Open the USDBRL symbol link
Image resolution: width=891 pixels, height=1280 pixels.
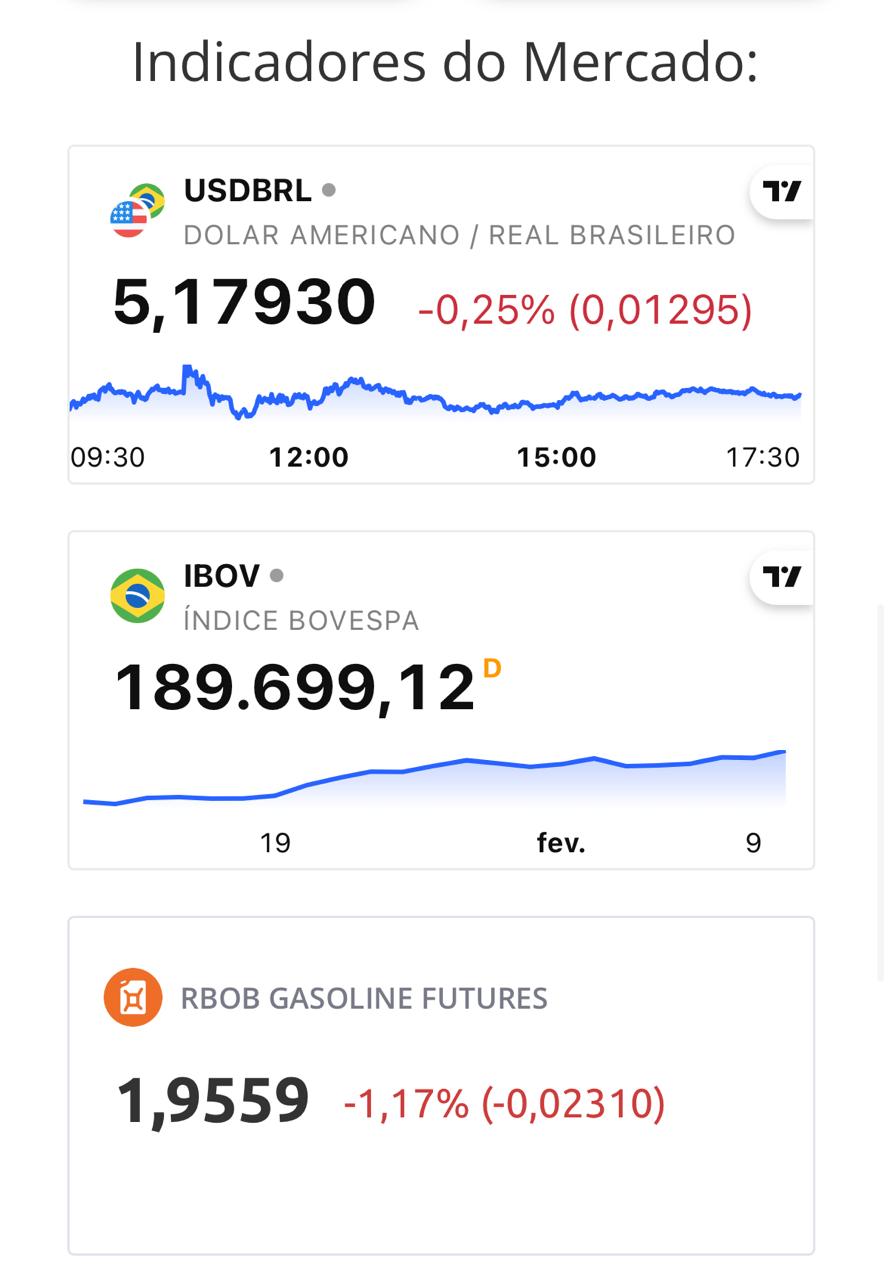coord(247,190)
